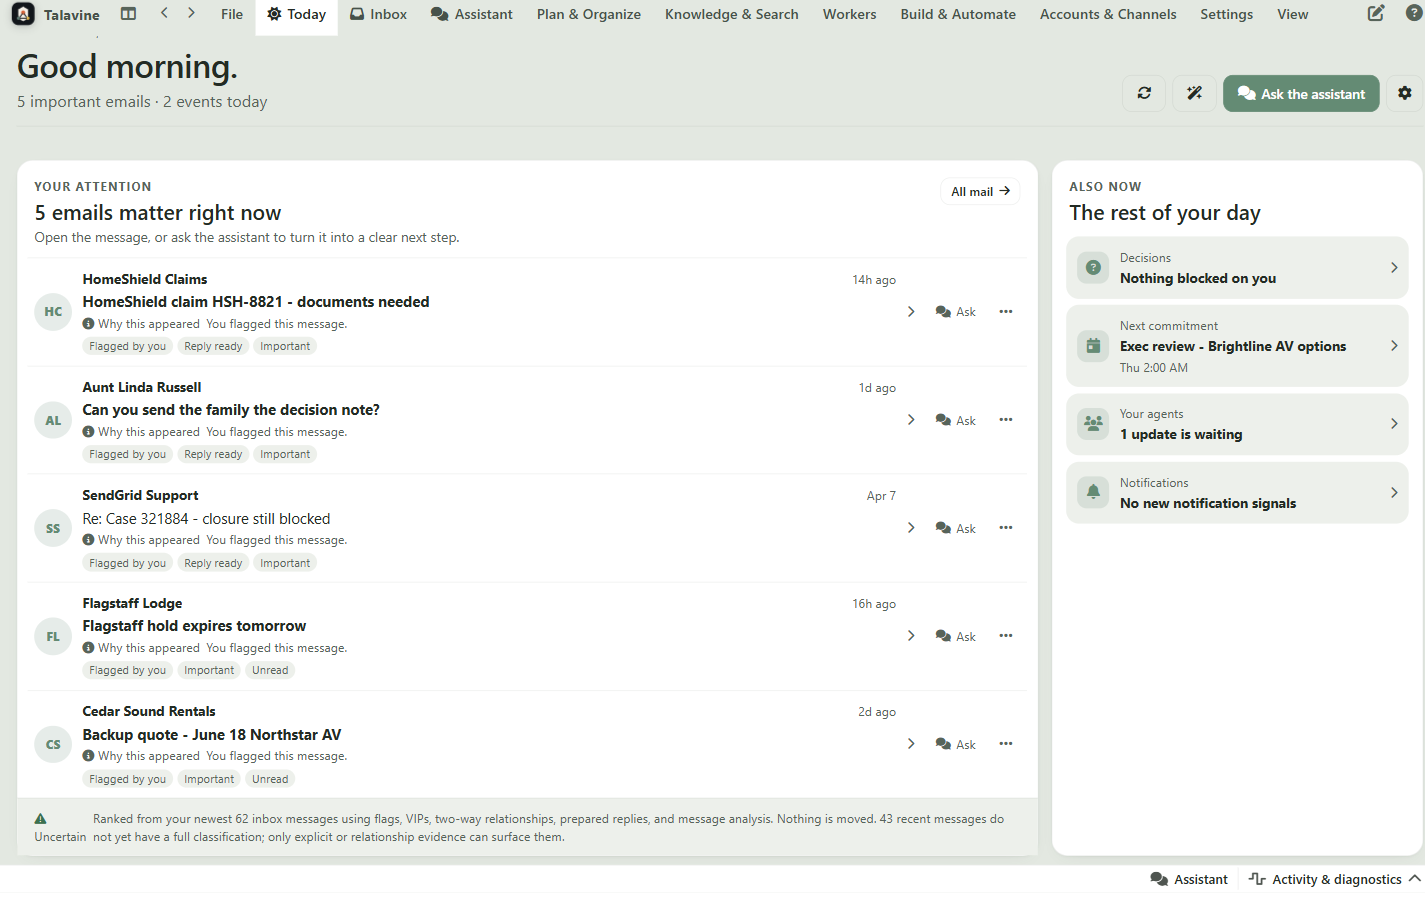Expand the Backup quote email chevron

click(x=911, y=744)
